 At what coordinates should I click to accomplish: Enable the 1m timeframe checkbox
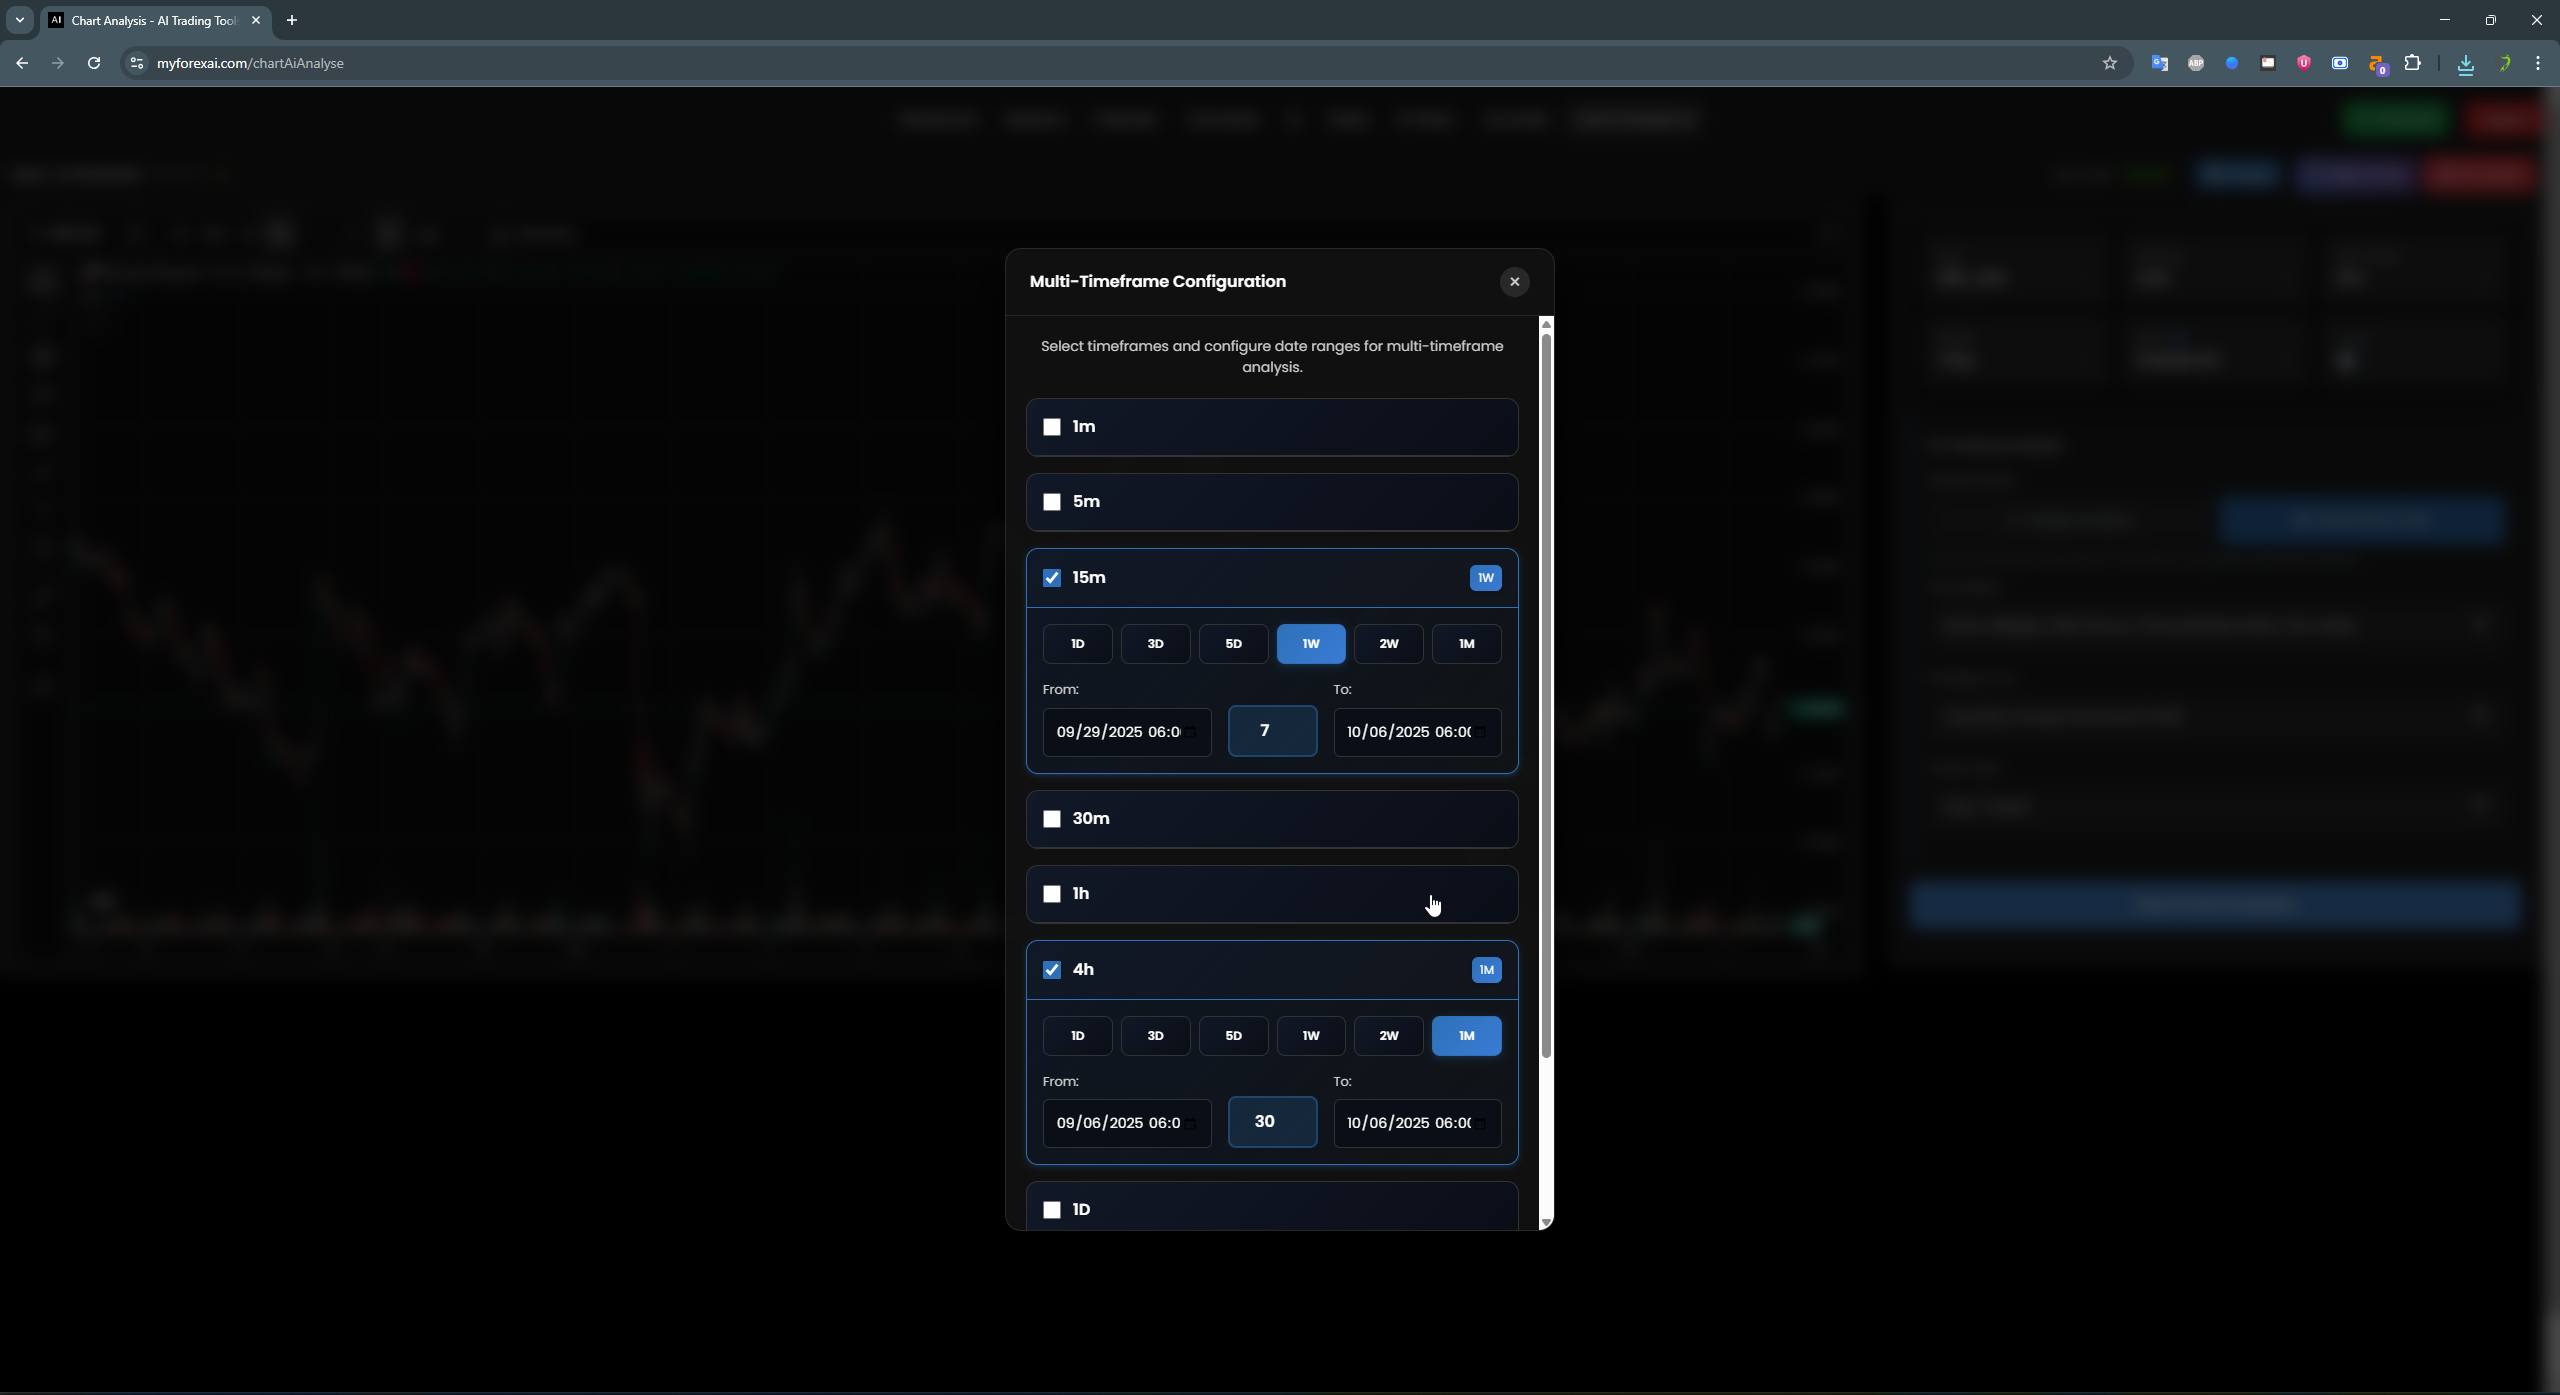pyautogui.click(x=1052, y=427)
